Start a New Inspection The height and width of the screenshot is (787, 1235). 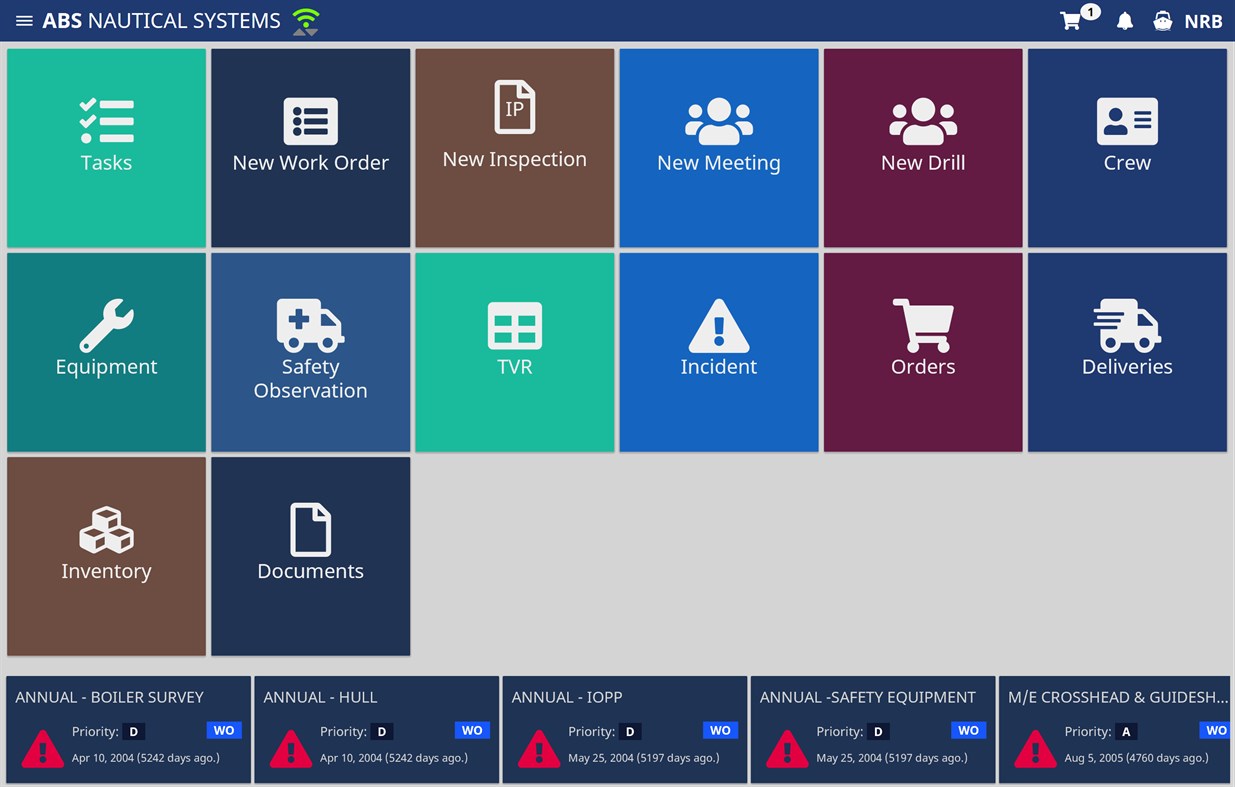[x=515, y=148]
